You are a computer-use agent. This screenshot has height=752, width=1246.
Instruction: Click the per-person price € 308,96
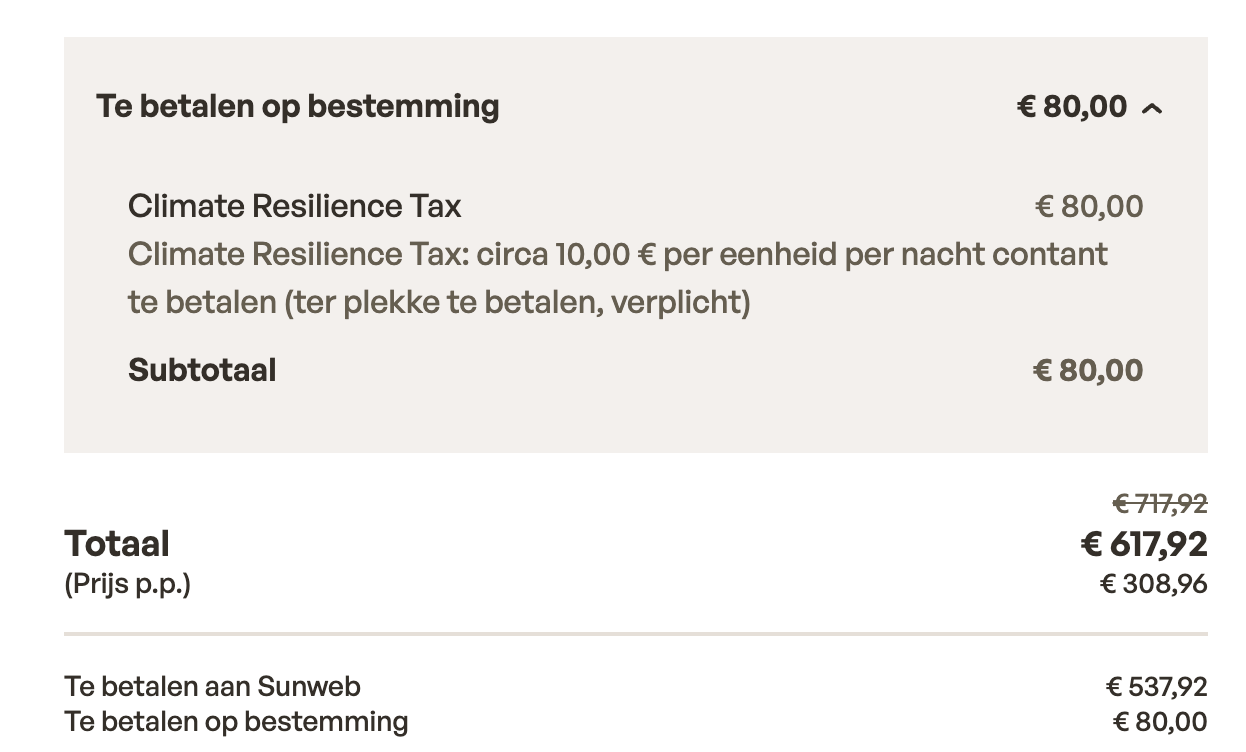pyautogui.click(x=1153, y=583)
